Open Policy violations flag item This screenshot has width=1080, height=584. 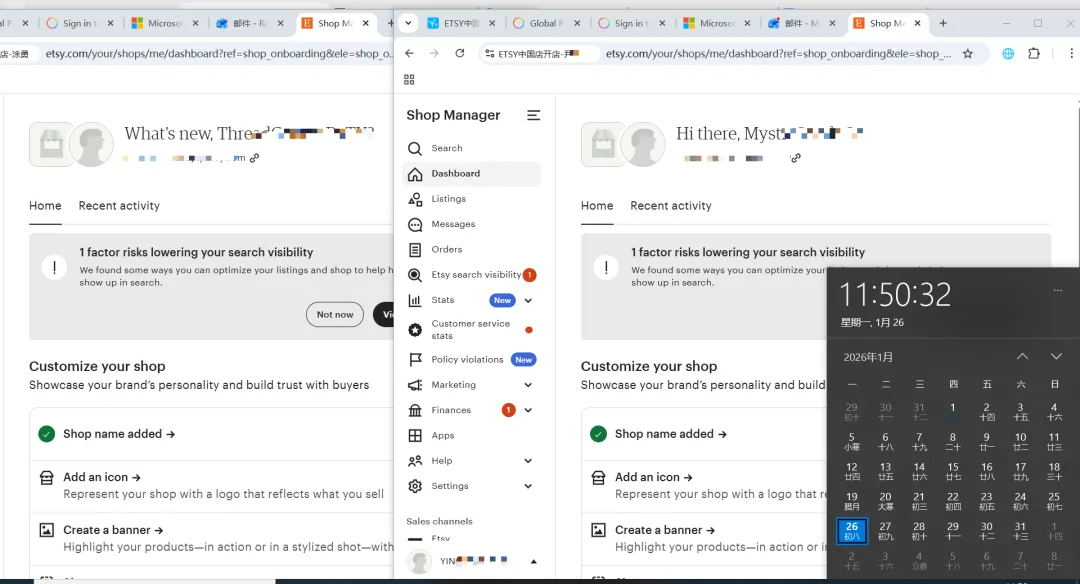(471, 359)
